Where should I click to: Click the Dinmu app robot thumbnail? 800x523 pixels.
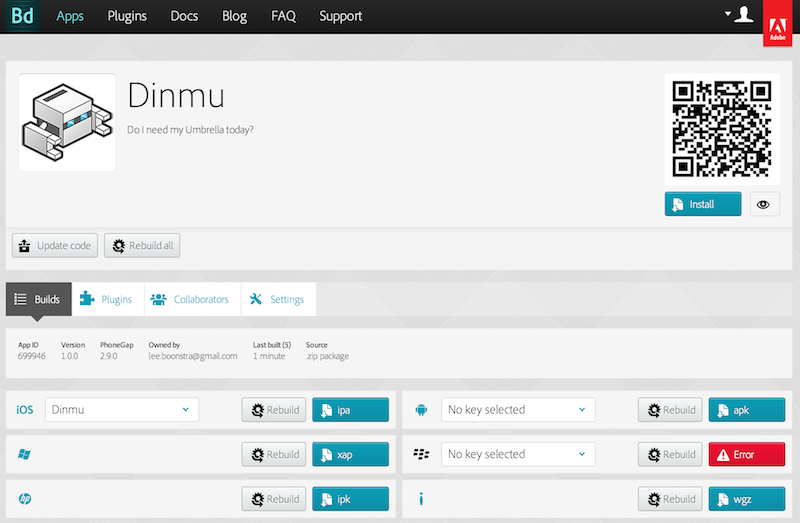(67, 122)
